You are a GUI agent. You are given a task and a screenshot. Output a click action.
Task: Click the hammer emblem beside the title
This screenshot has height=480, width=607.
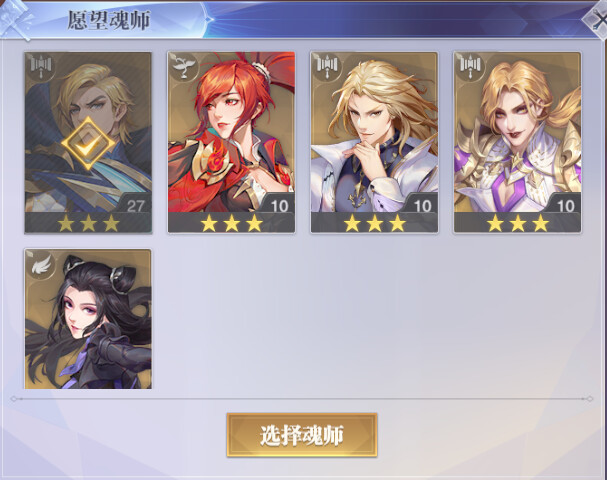click(x=15, y=19)
